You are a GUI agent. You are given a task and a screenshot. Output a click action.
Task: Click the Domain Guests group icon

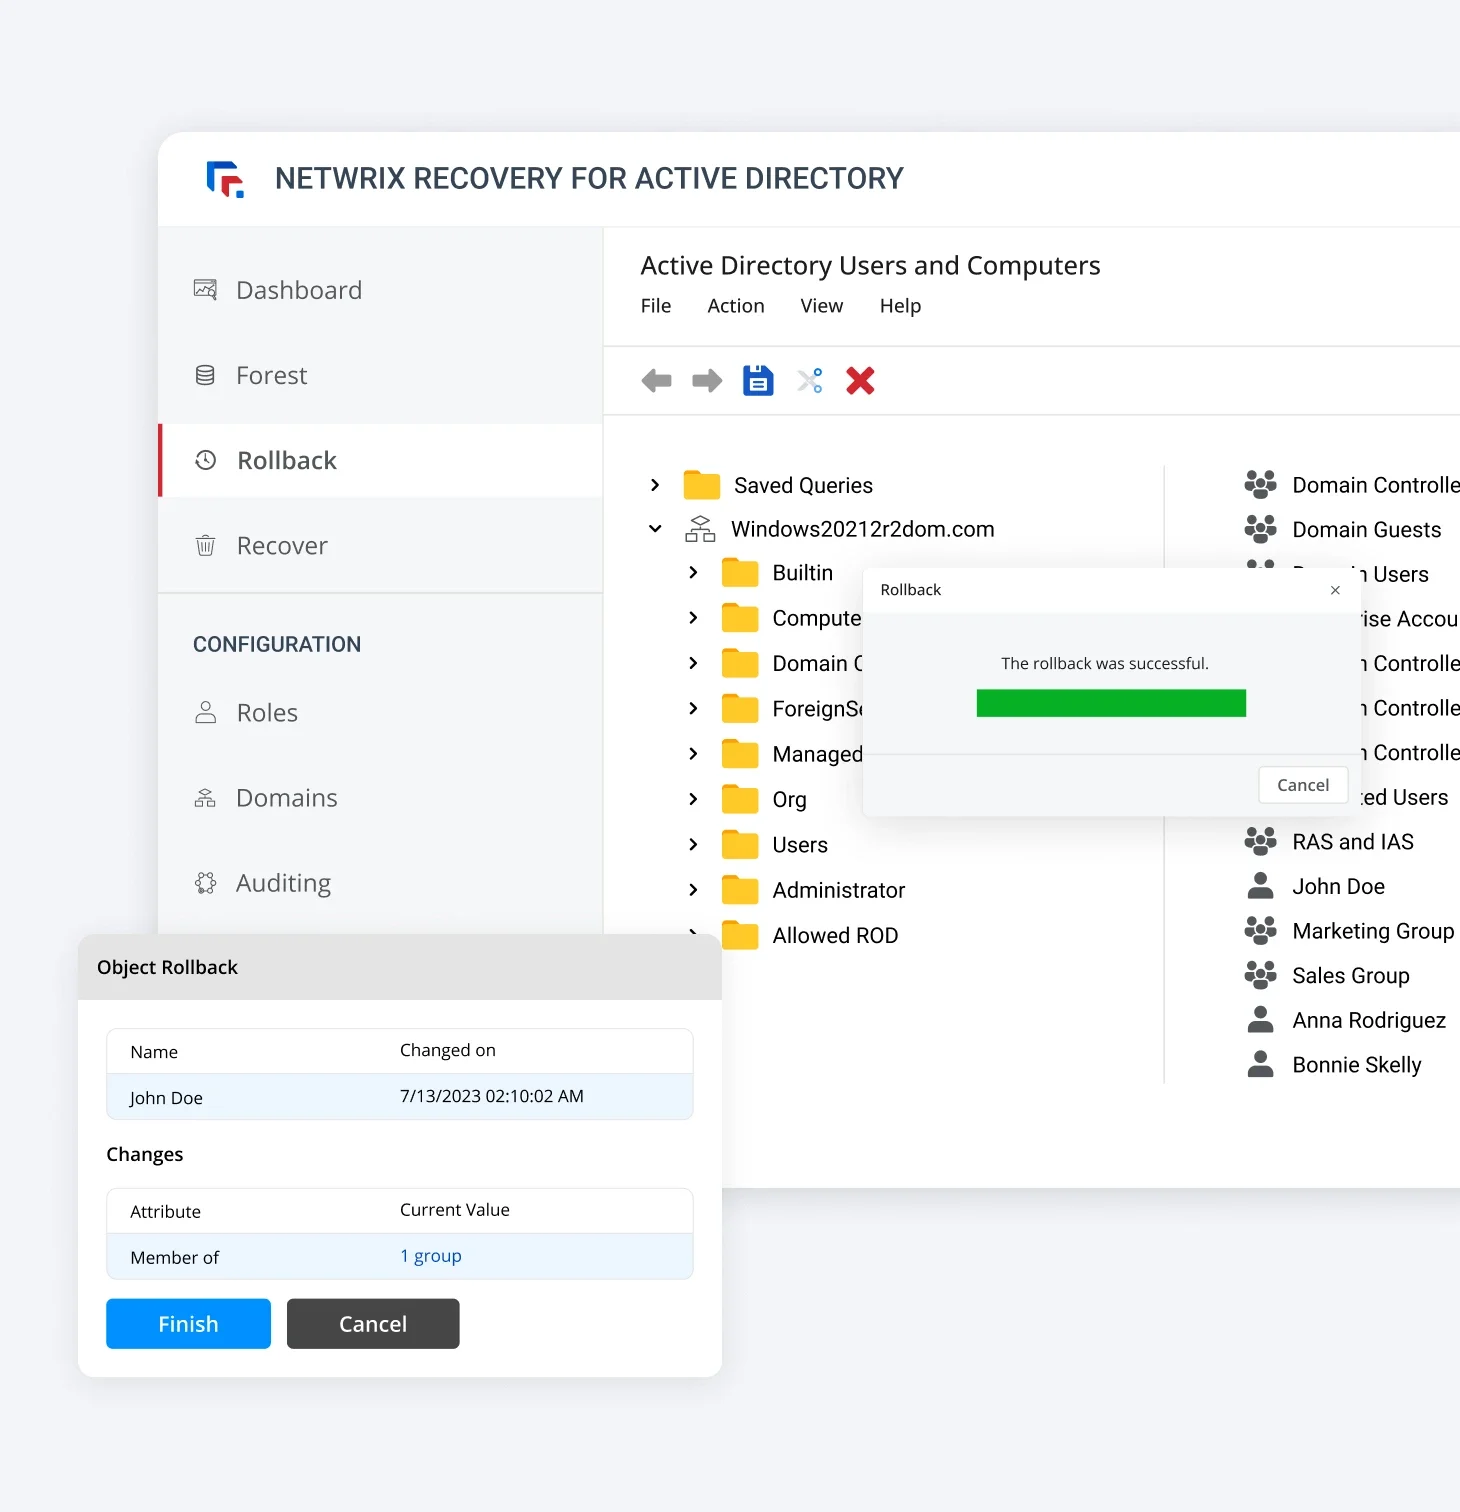coord(1260,529)
